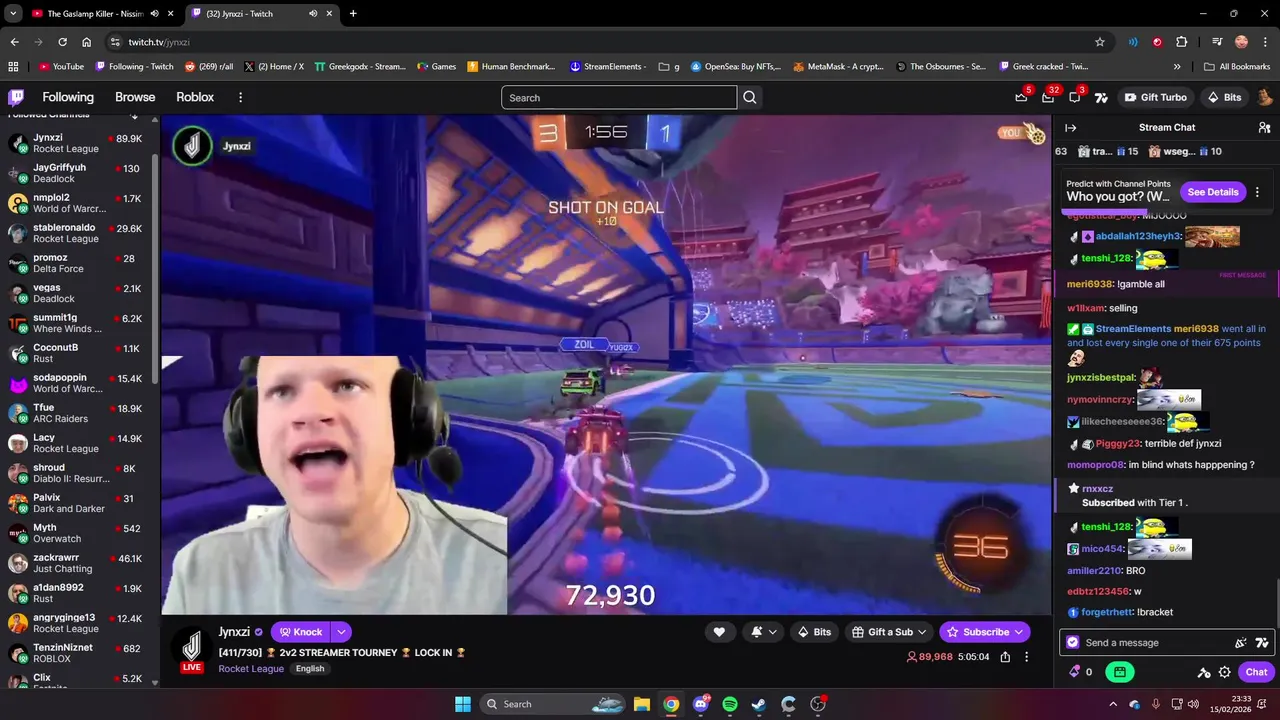Open the profile avatar menu

click(x=1265, y=97)
